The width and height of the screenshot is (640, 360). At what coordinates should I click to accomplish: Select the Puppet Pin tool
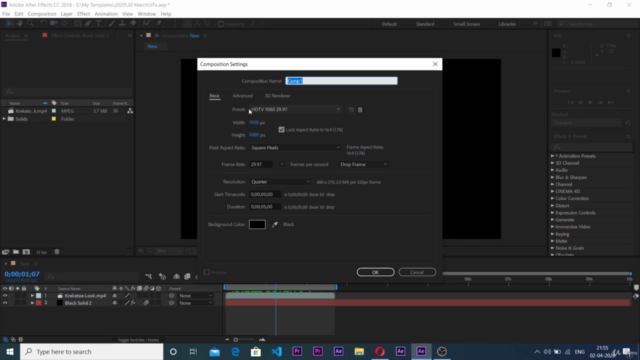[159, 24]
